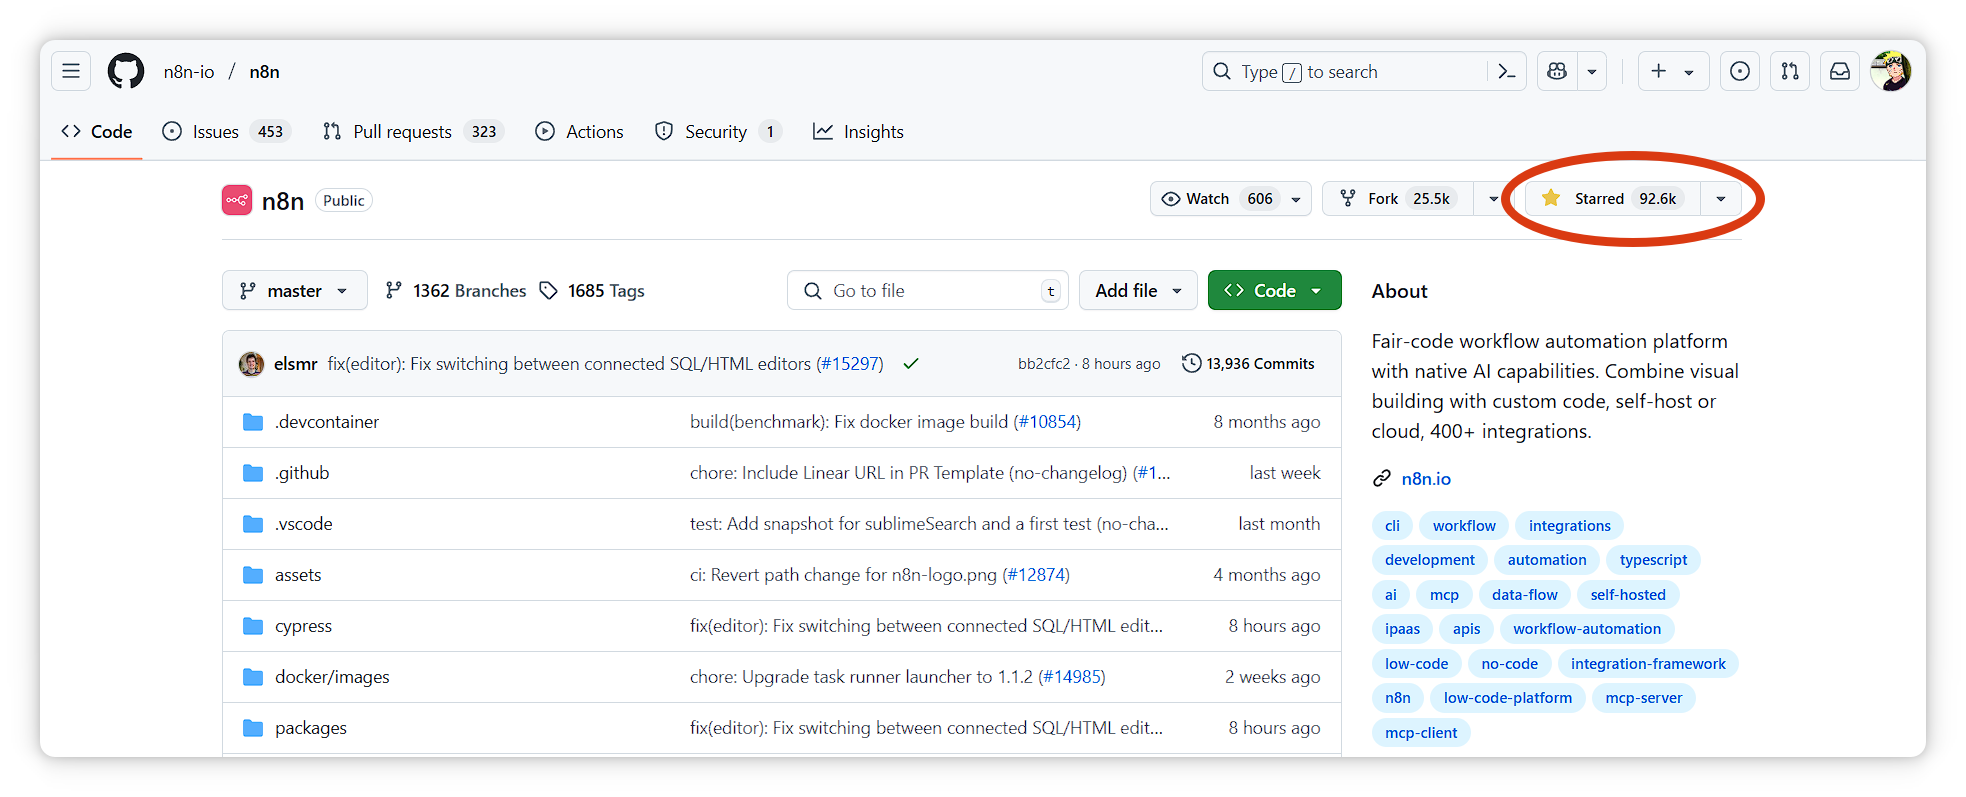This screenshot has height=797, width=1966.
Task: Click the user profile avatar
Action: pos(1890,71)
